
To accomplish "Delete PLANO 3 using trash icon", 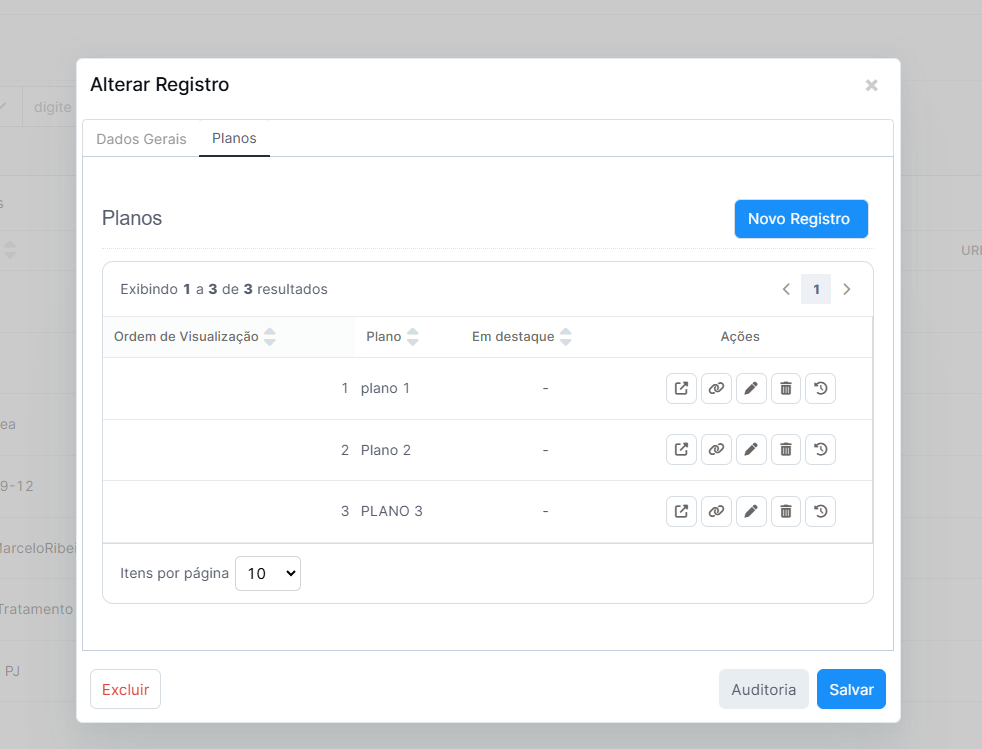I will (x=786, y=511).
